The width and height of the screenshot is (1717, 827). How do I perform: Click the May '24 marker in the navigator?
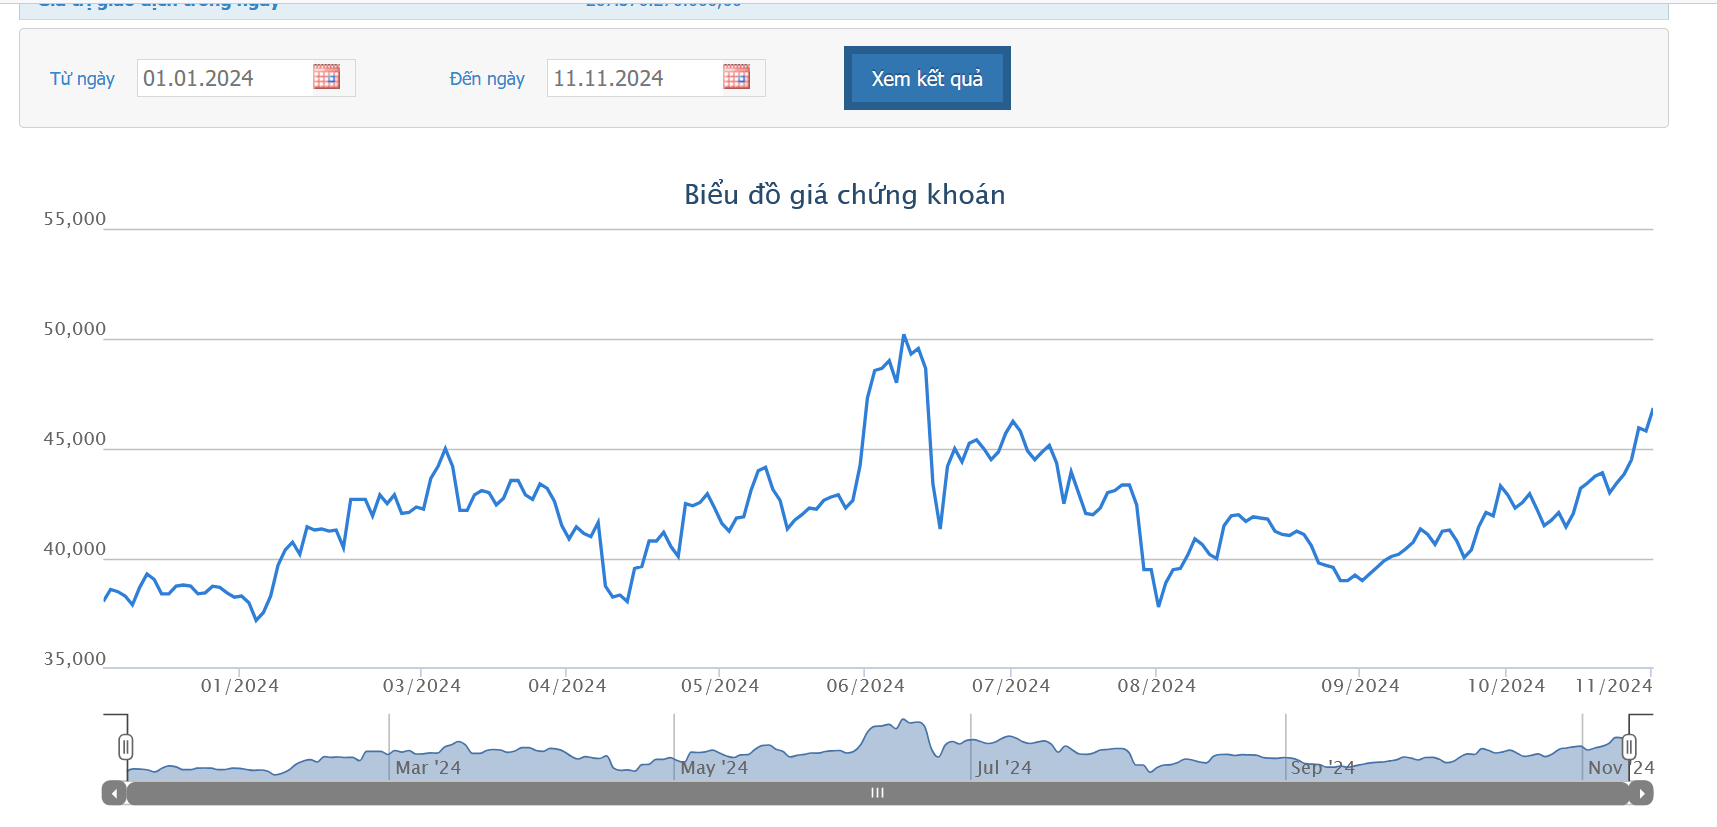pyautogui.click(x=714, y=768)
